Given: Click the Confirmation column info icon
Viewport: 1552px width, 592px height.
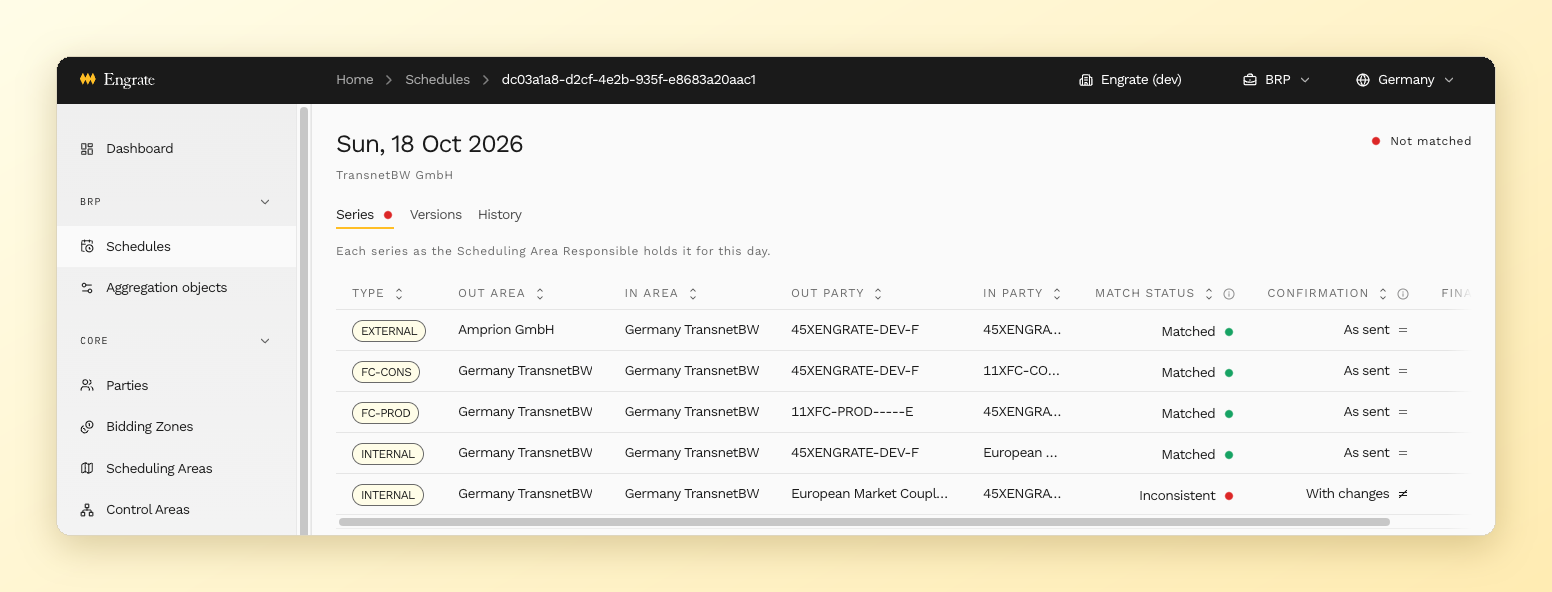Looking at the screenshot, I should [1403, 294].
